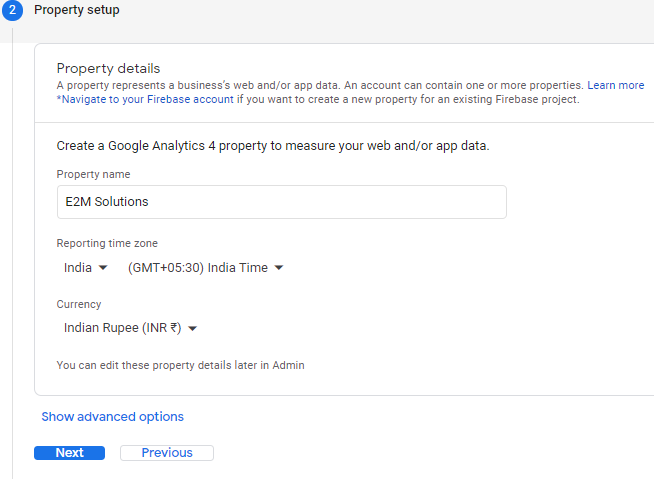Focus the Property name field with E2M Solutions
The width and height of the screenshot is (654, 479).
(281, 202)
